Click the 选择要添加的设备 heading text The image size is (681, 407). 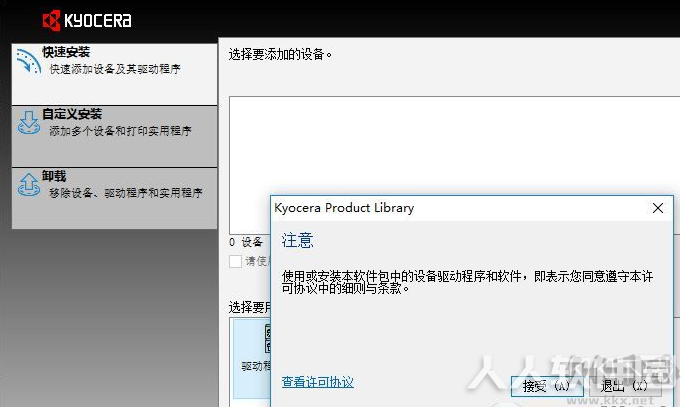281,55
